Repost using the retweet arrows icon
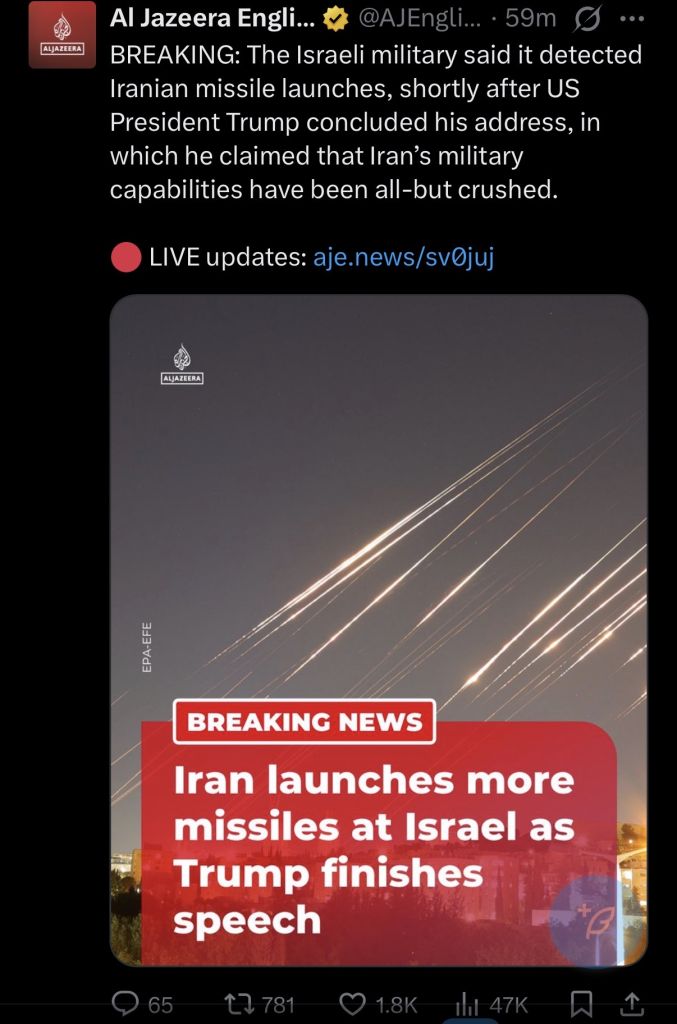This screenshot has width=677, height=1024. click(x=239, y=1003)
